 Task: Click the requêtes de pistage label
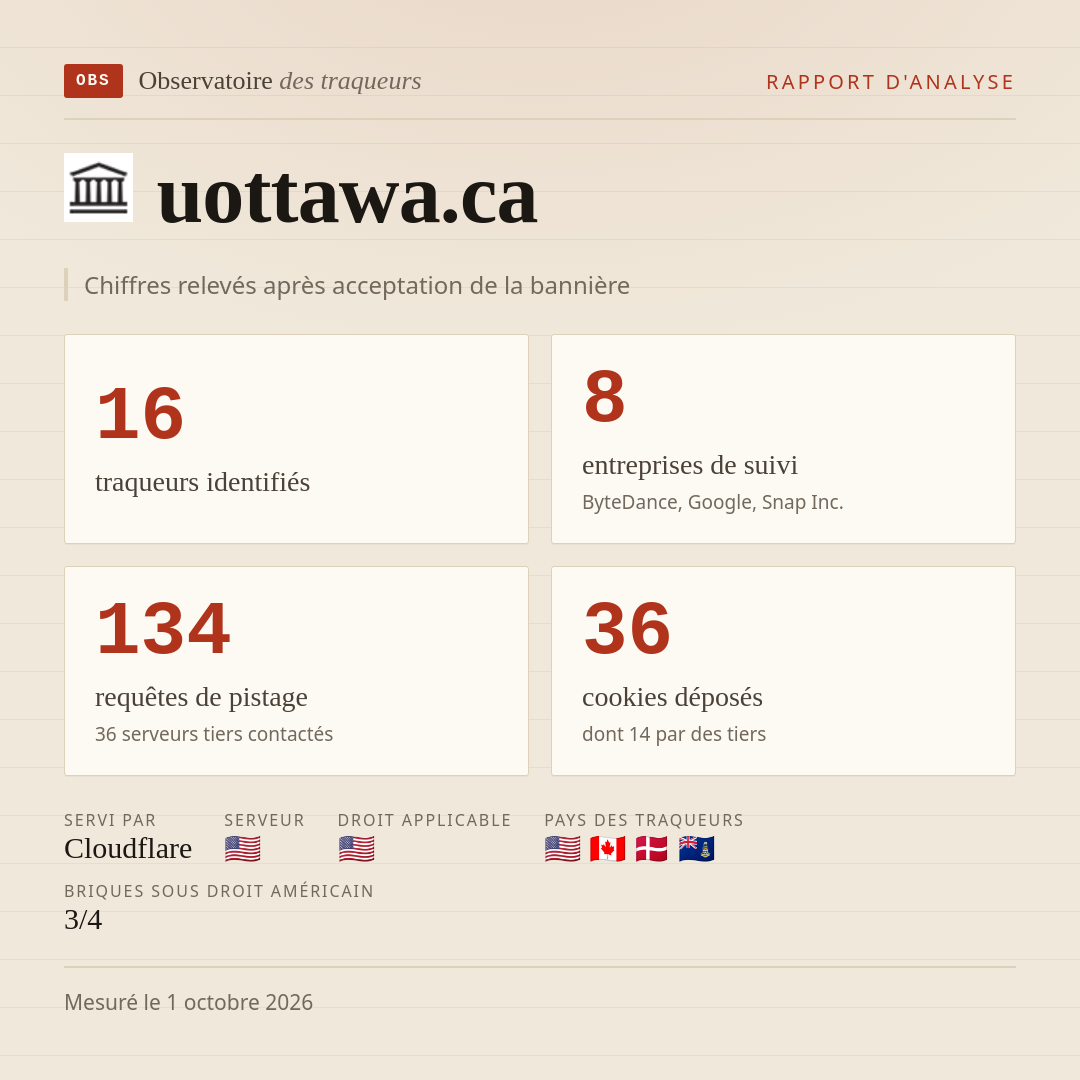tap(201, 697)
